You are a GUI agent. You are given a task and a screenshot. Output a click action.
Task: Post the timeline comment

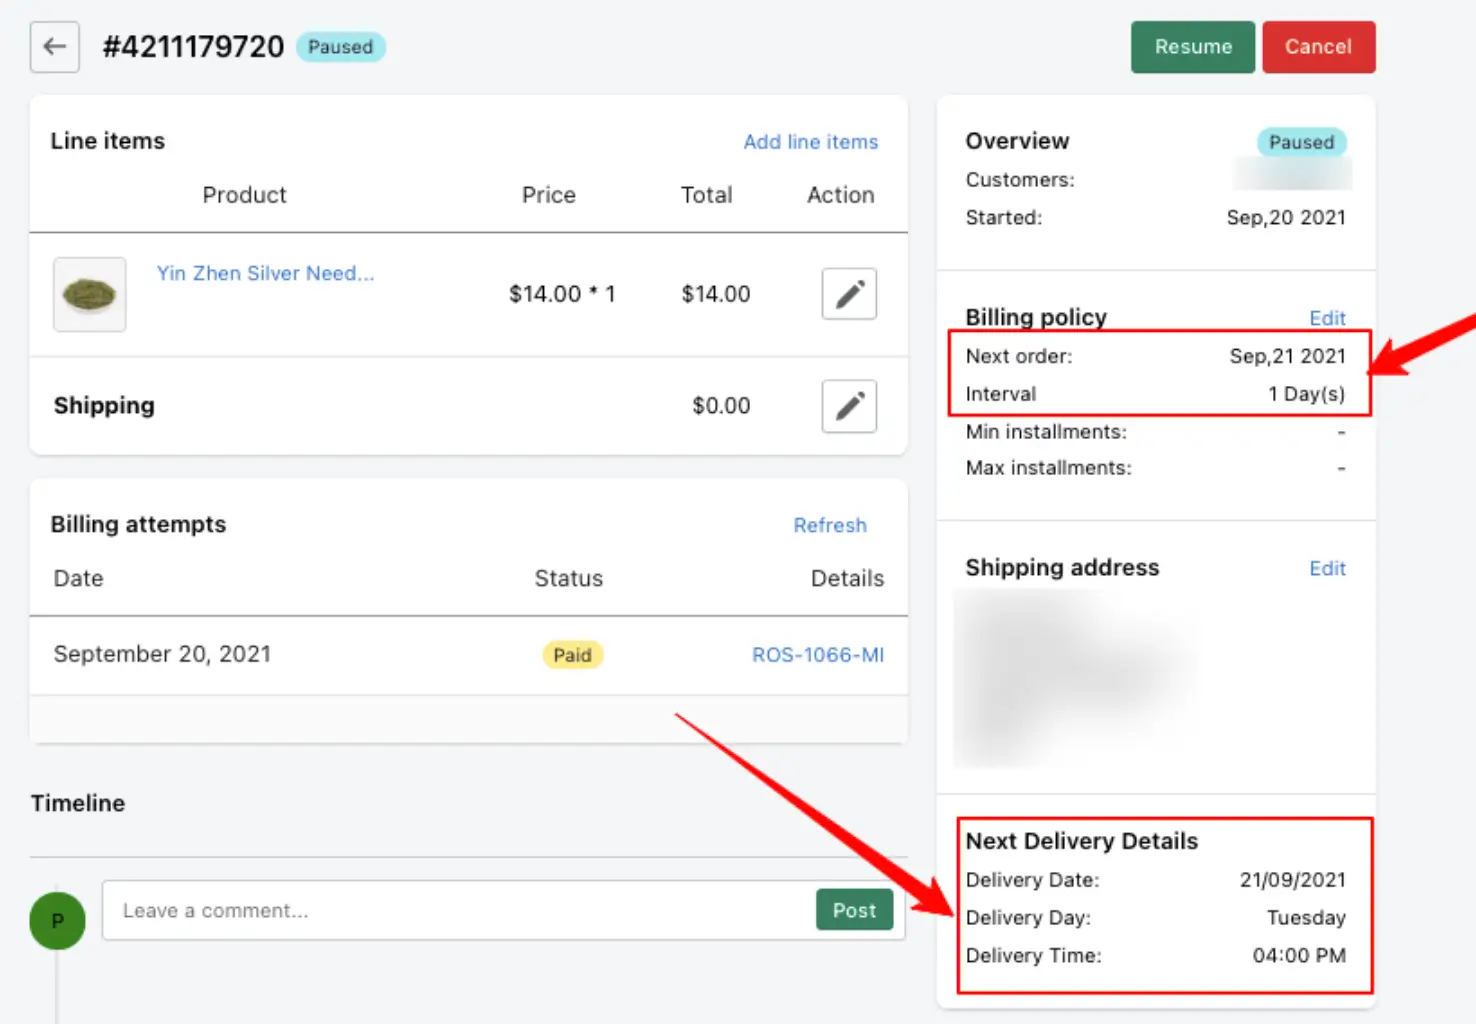click(x=854, y=910)
